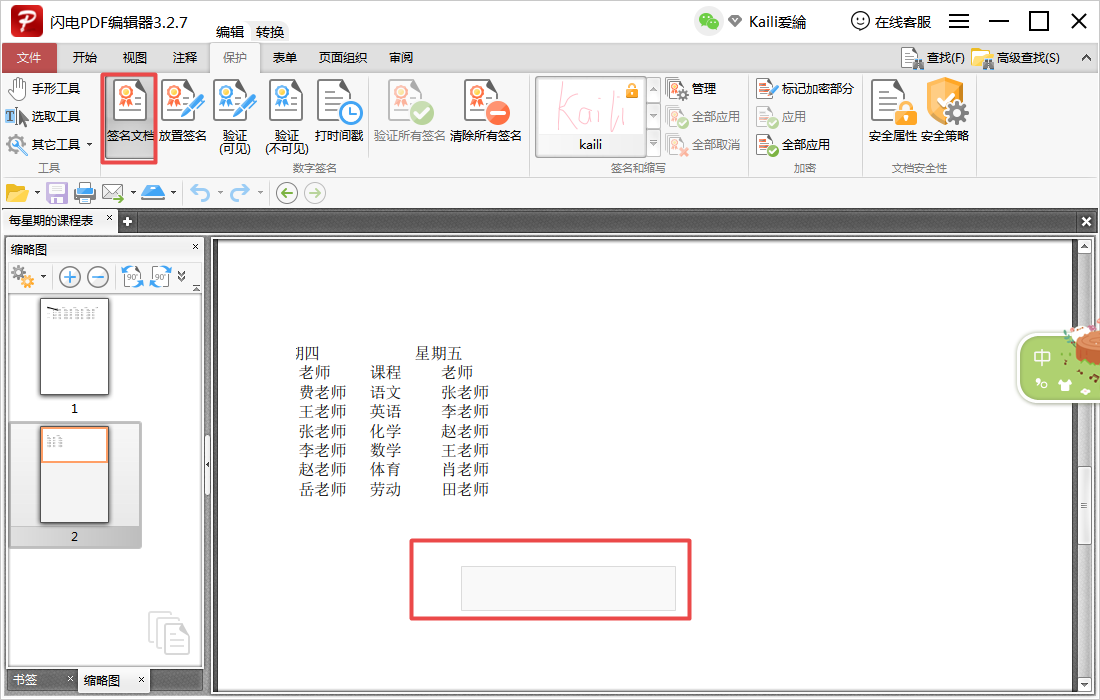
Task: Click the WeChat icon in title bar
Action: click(x=709, y=22)
